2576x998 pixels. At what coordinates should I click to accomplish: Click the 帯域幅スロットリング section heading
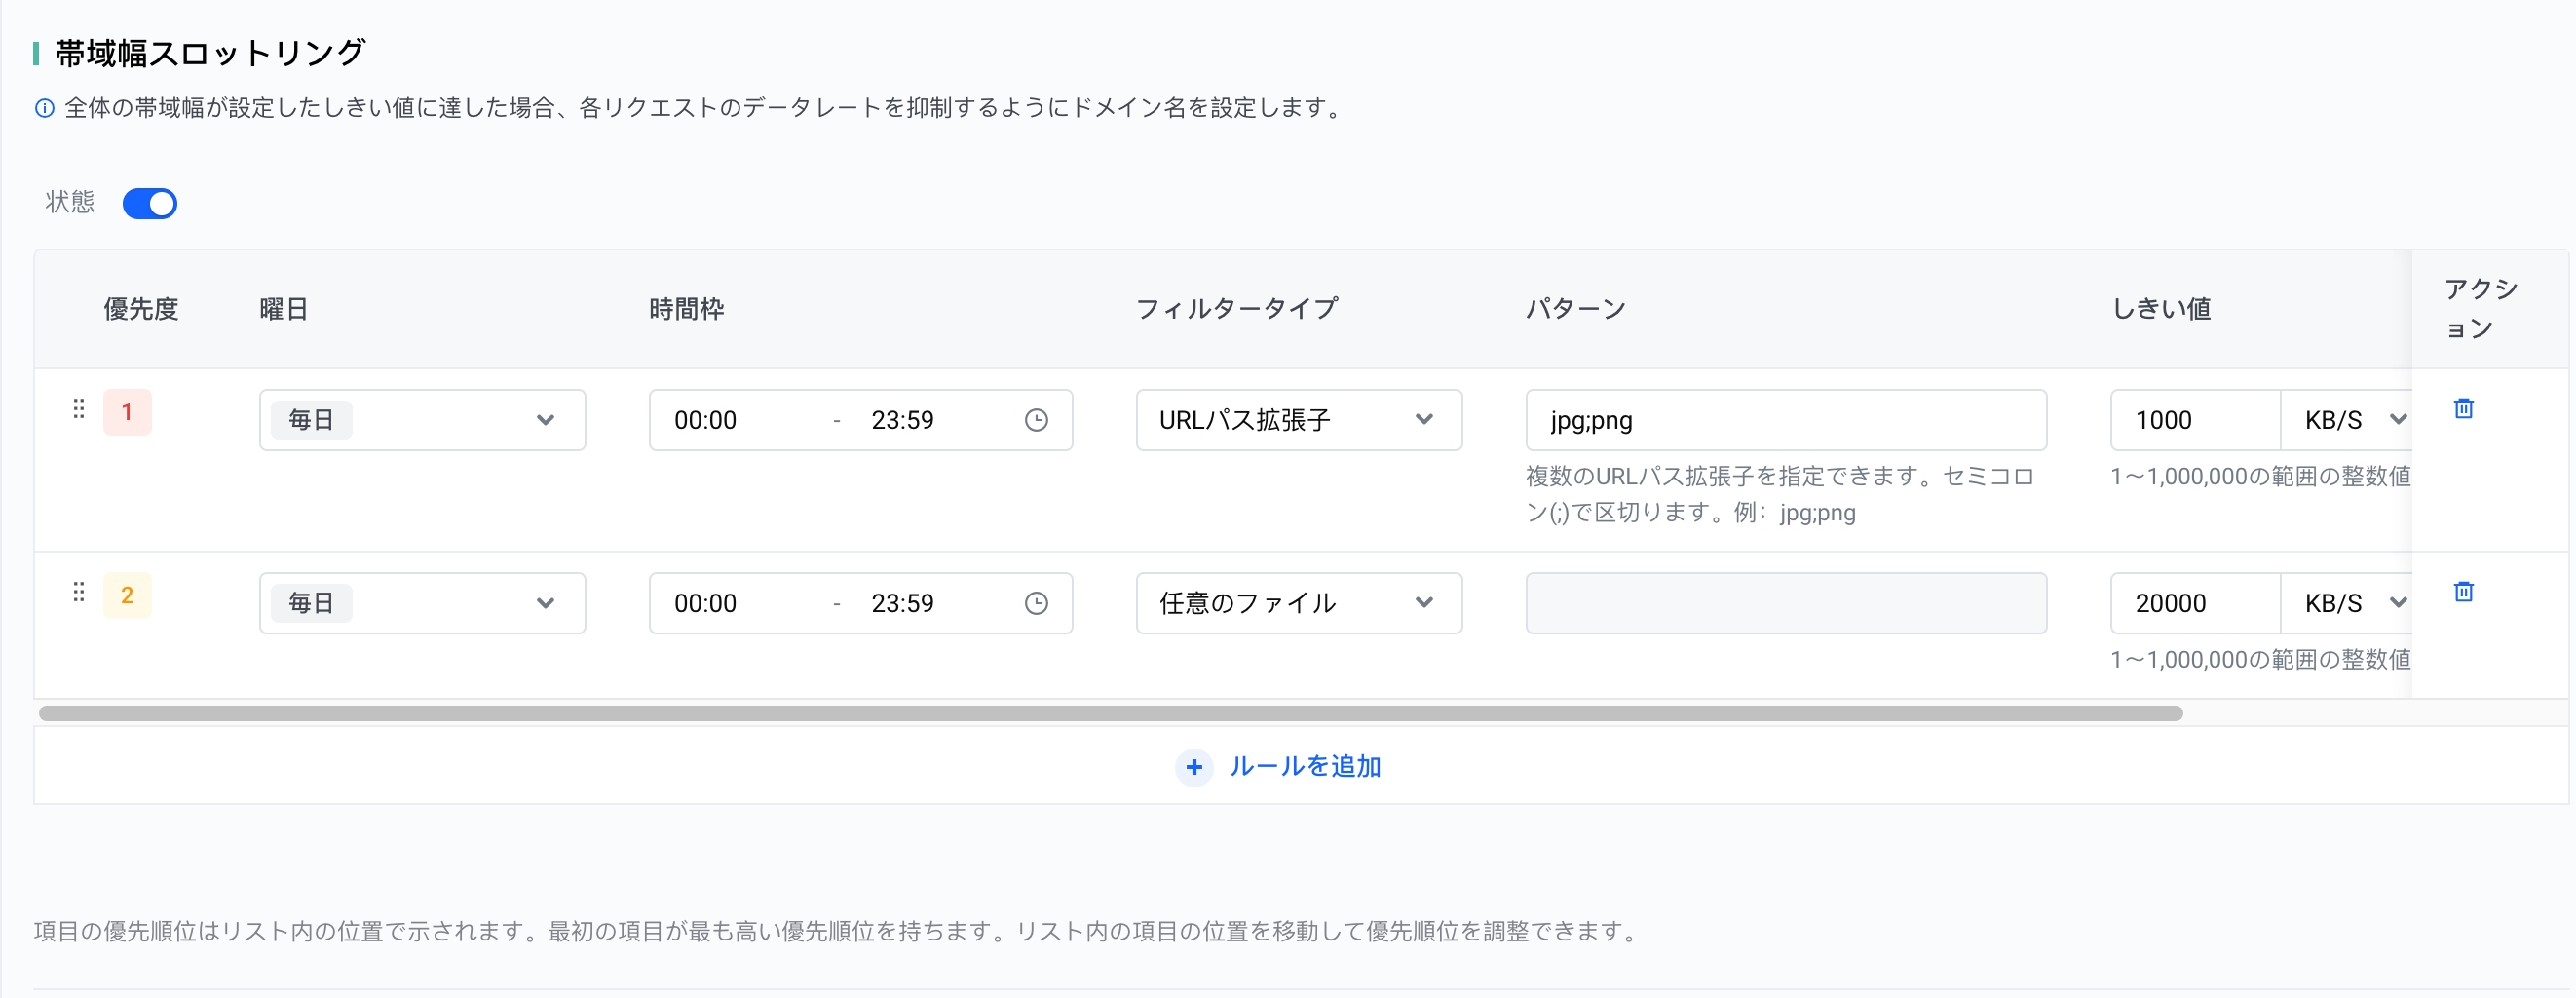point(210,53)
